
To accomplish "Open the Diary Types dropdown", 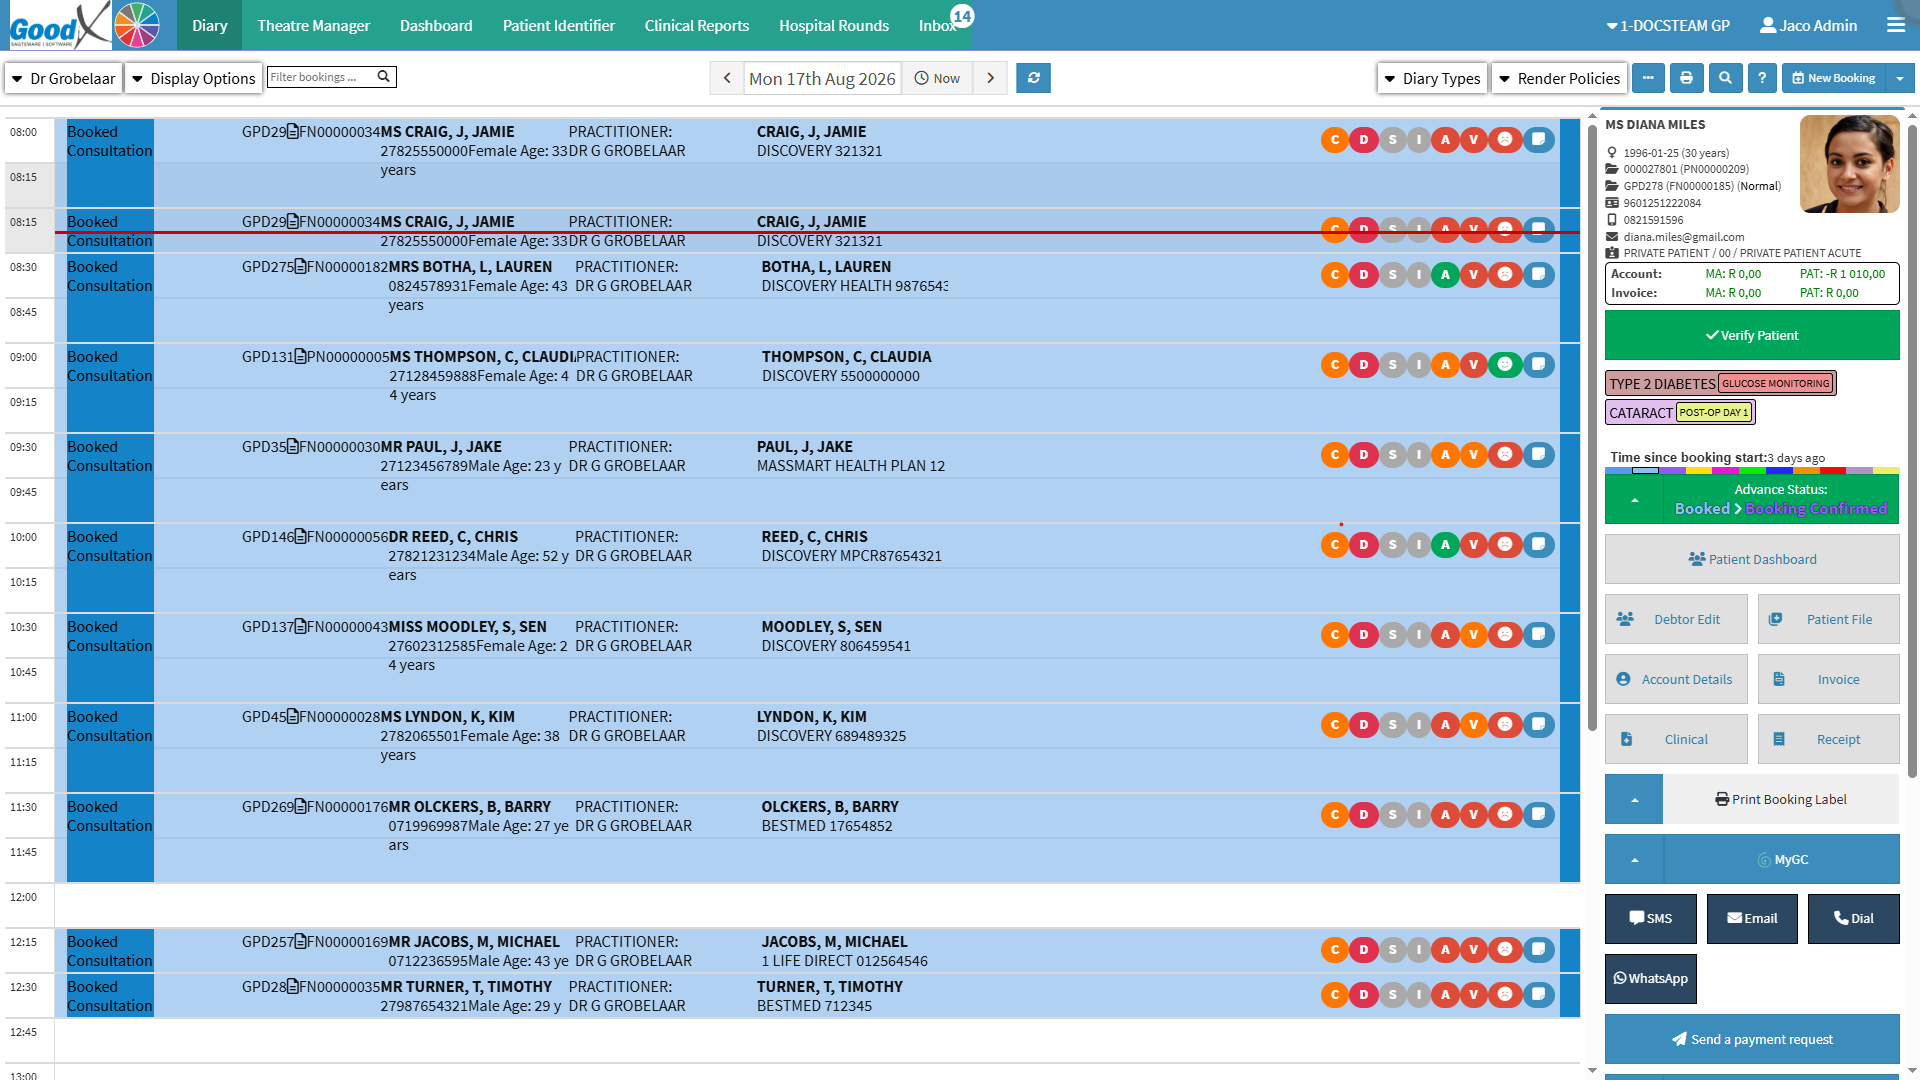I will click(1432, 78).
